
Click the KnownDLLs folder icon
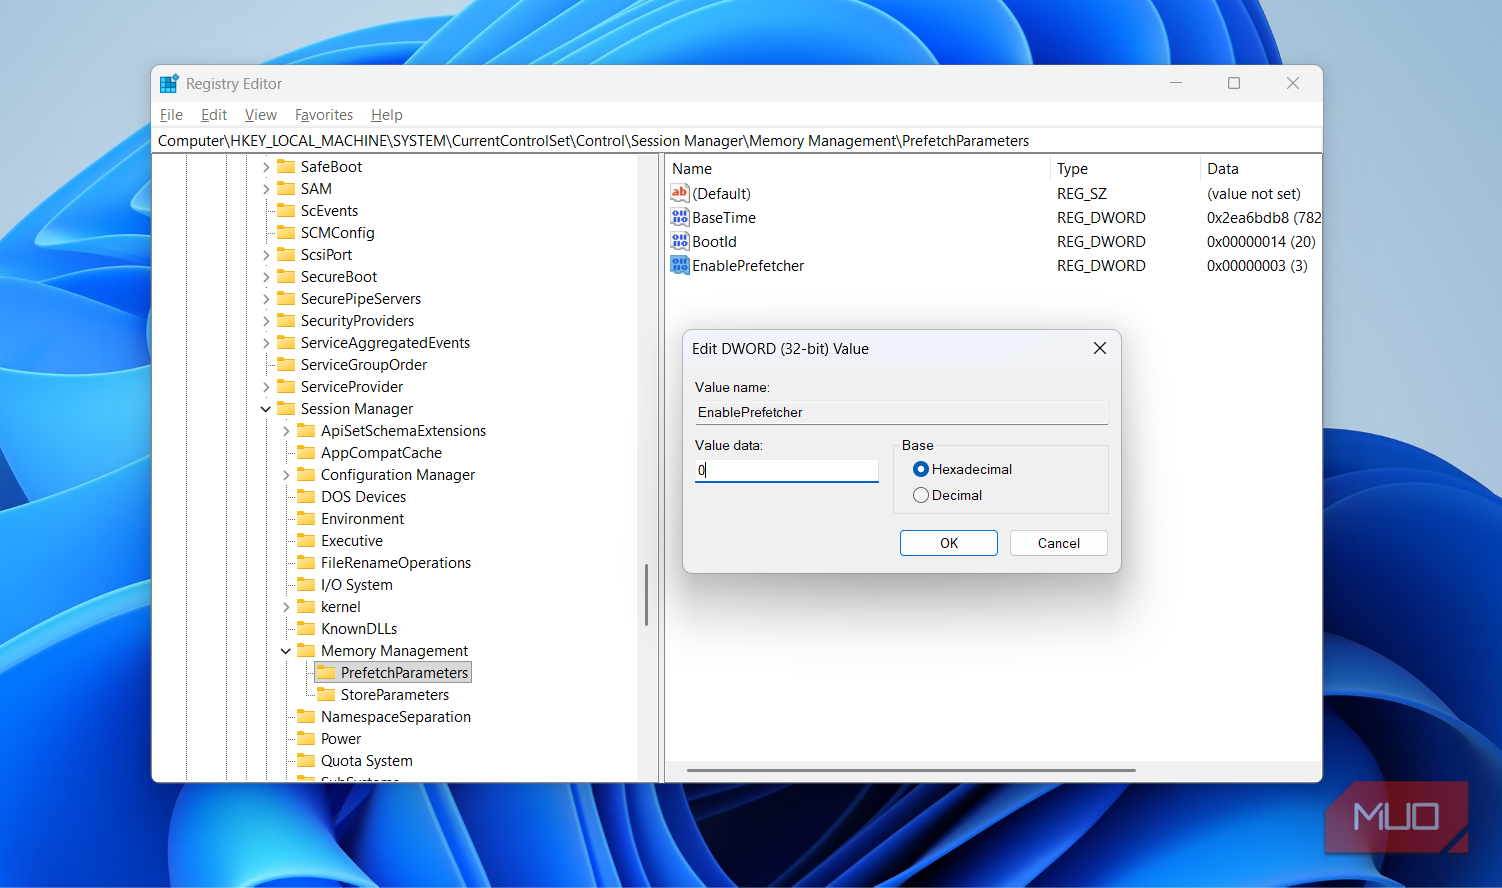(x=306, y=628)
